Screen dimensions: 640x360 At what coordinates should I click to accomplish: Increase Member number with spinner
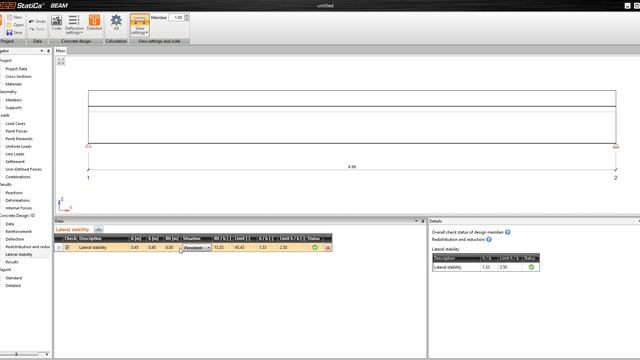pyautogui.click(x=187, y=16)
